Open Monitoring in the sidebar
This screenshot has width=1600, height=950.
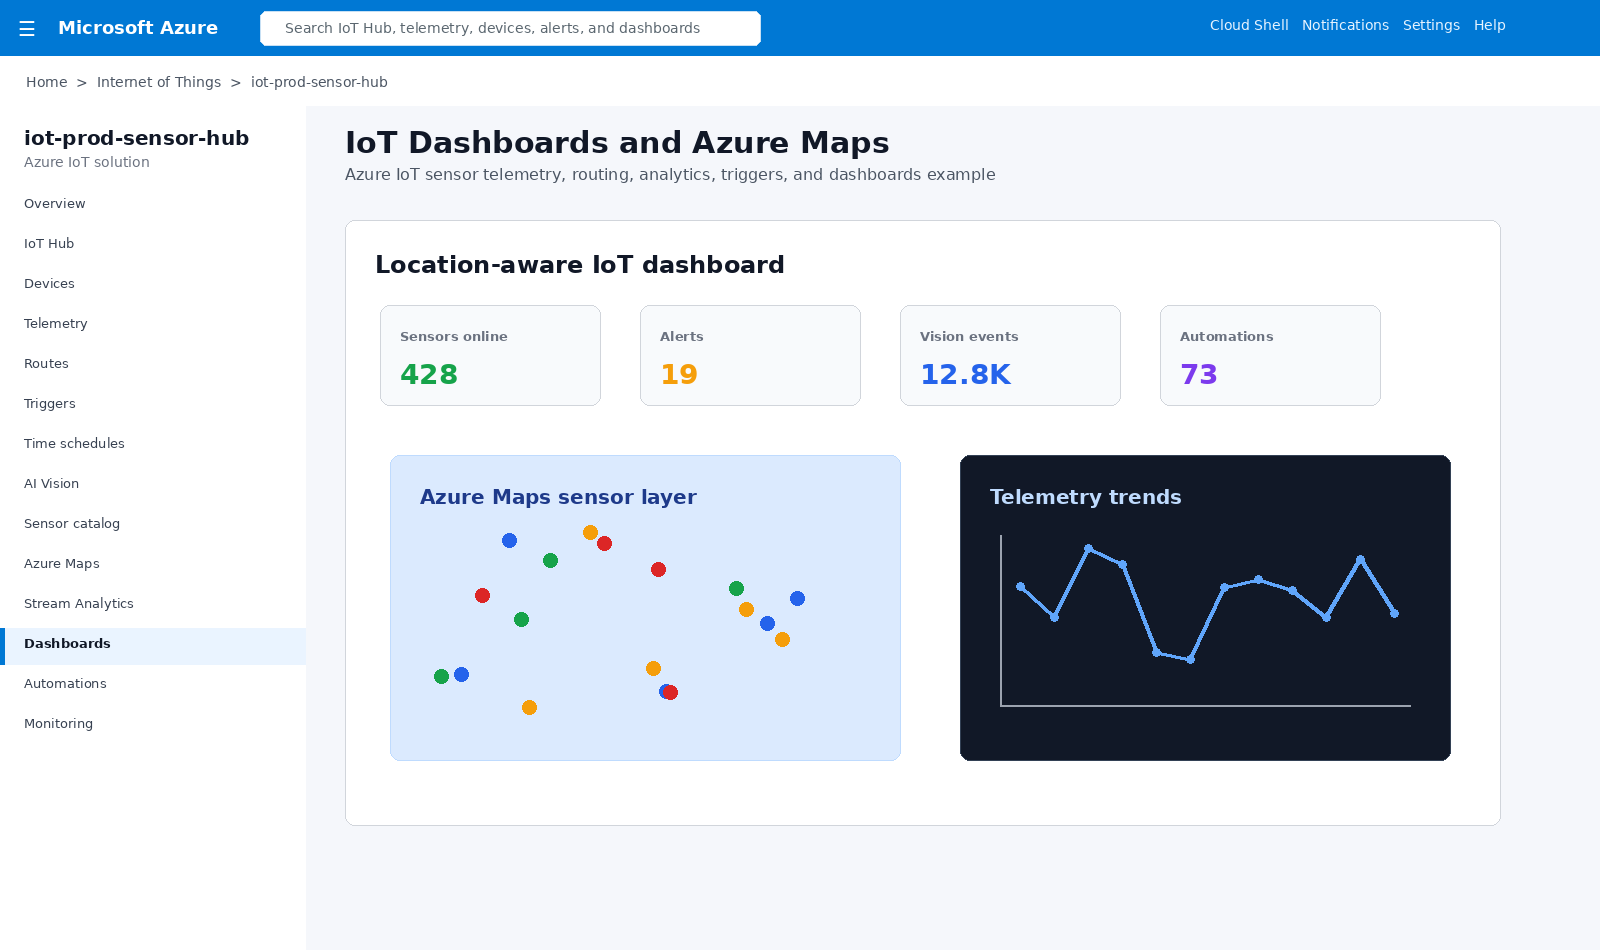pyautogui.click(x=153, y=724)
